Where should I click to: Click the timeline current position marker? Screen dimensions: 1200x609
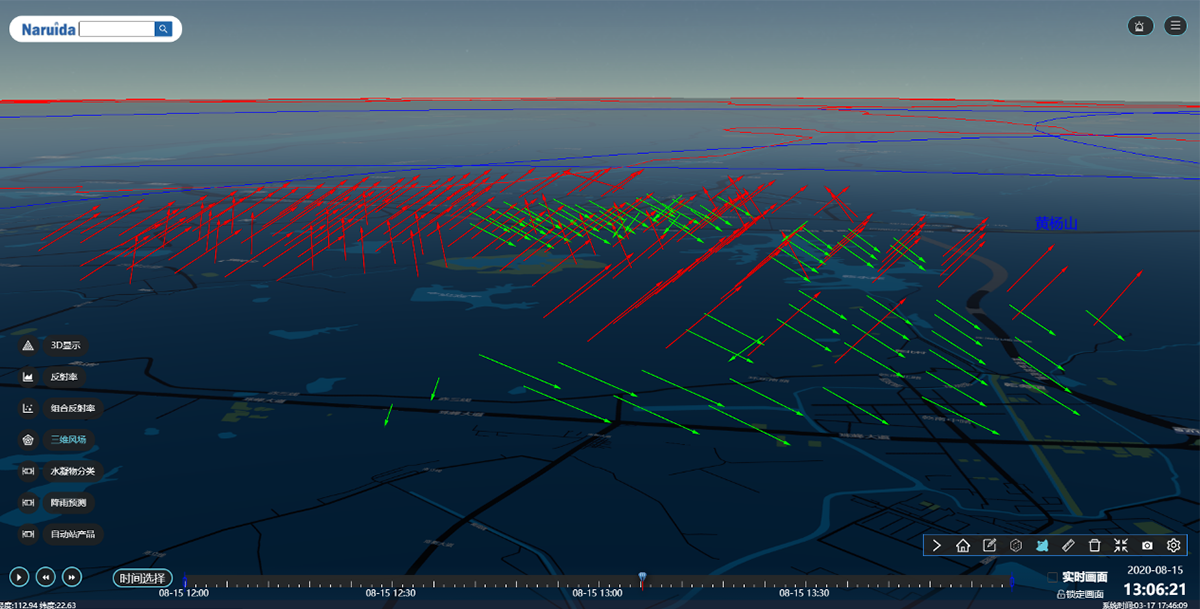pos(642,577)
